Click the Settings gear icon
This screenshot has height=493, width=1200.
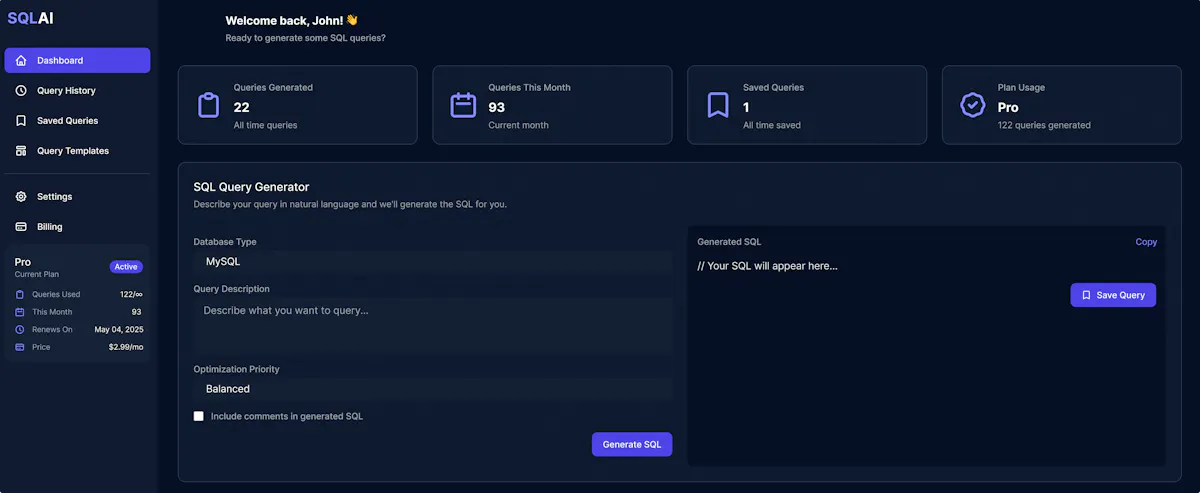[x=21, y=196]
